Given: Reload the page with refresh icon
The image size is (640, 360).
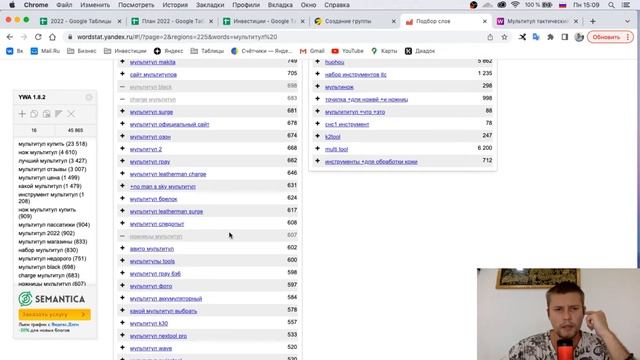Looking at the screenshot, I should pyautogui.click(x=38, y=37).
